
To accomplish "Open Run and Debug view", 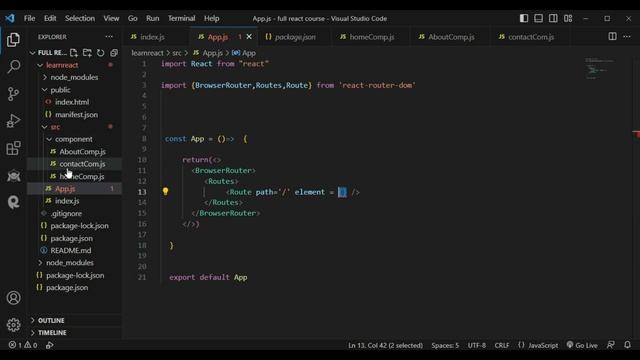I will pyautogui.click(x=13, y=121).
